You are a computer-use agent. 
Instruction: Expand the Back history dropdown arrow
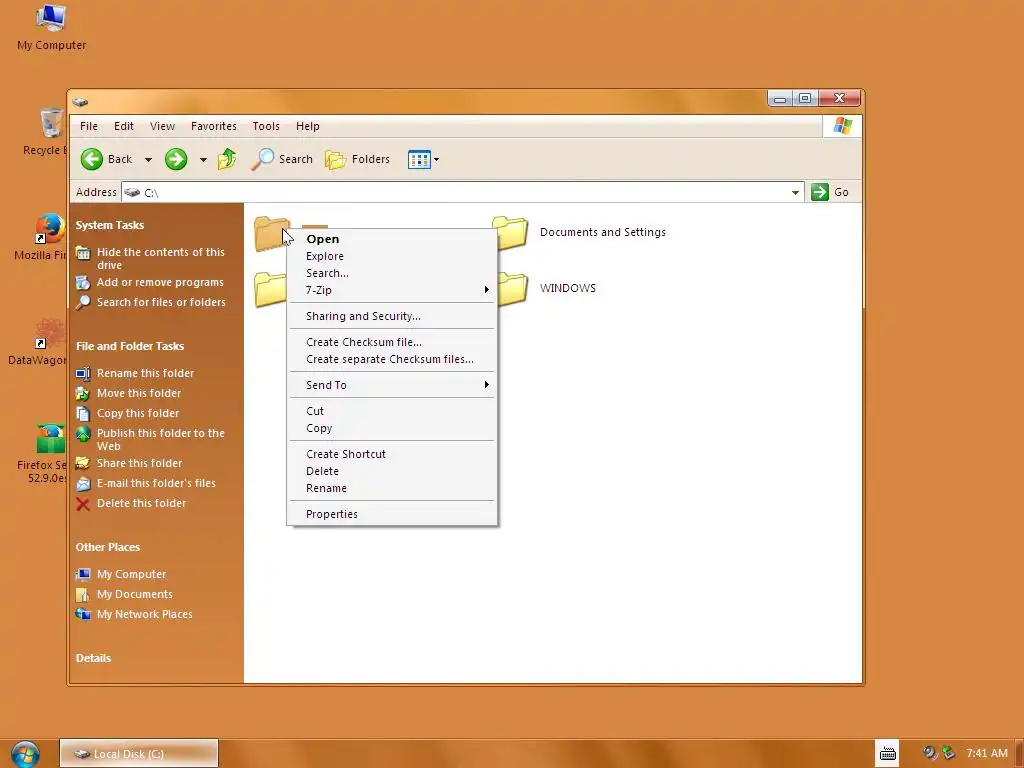tap(148, 159)
